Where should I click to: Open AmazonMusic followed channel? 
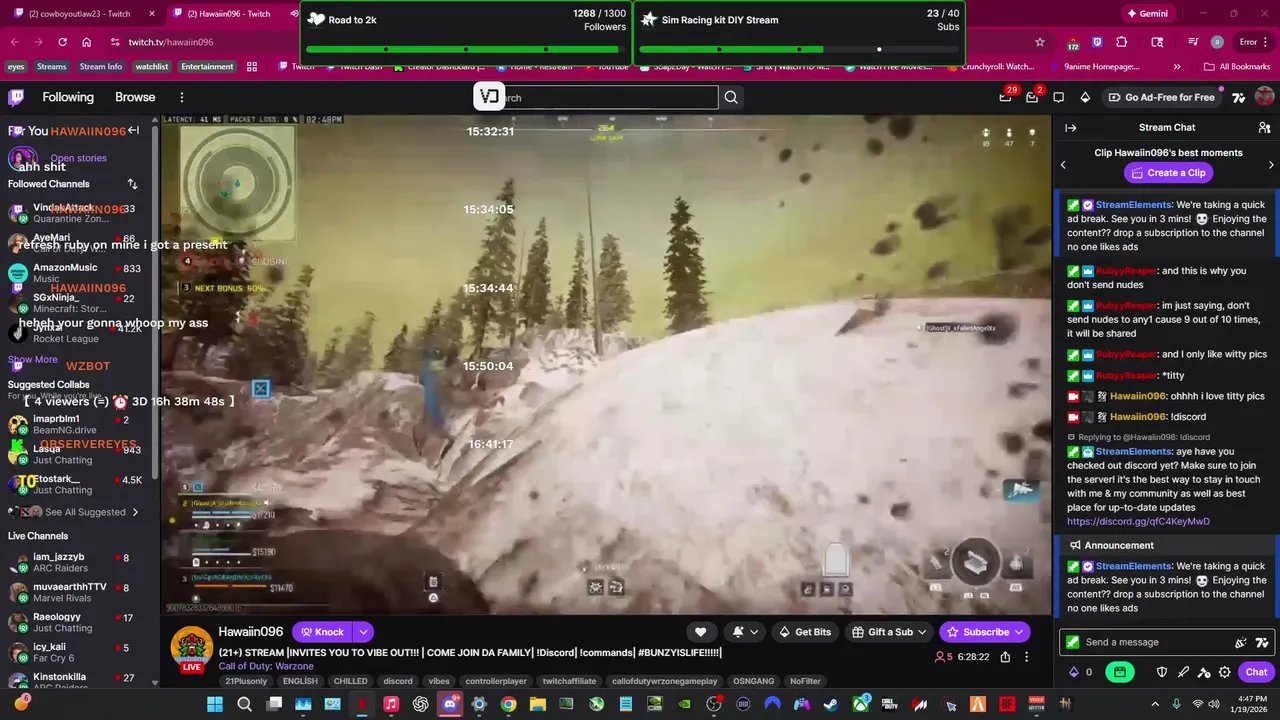pyautogui.click(x=78, y=273)
